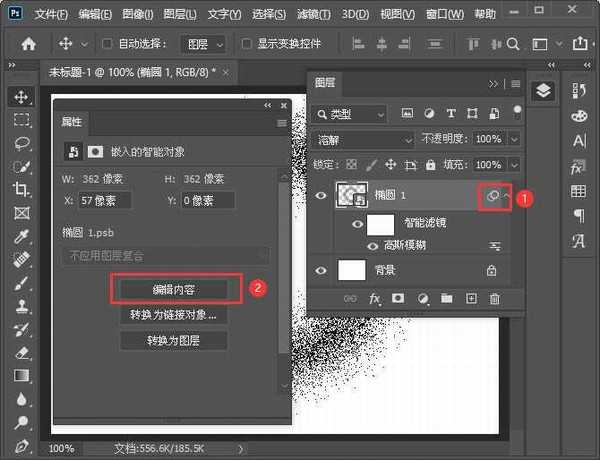The image size is (600, 460).
Task: Create new adjustment layer icon
Action: (423, 299)
